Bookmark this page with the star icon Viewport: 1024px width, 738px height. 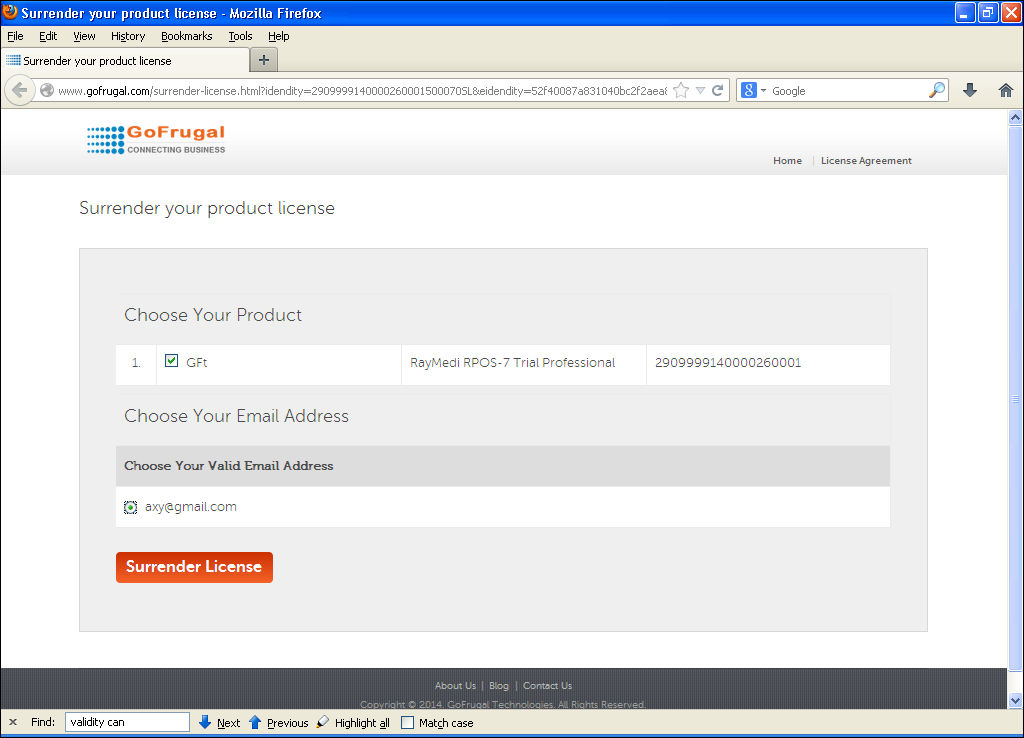pos(681,91)
